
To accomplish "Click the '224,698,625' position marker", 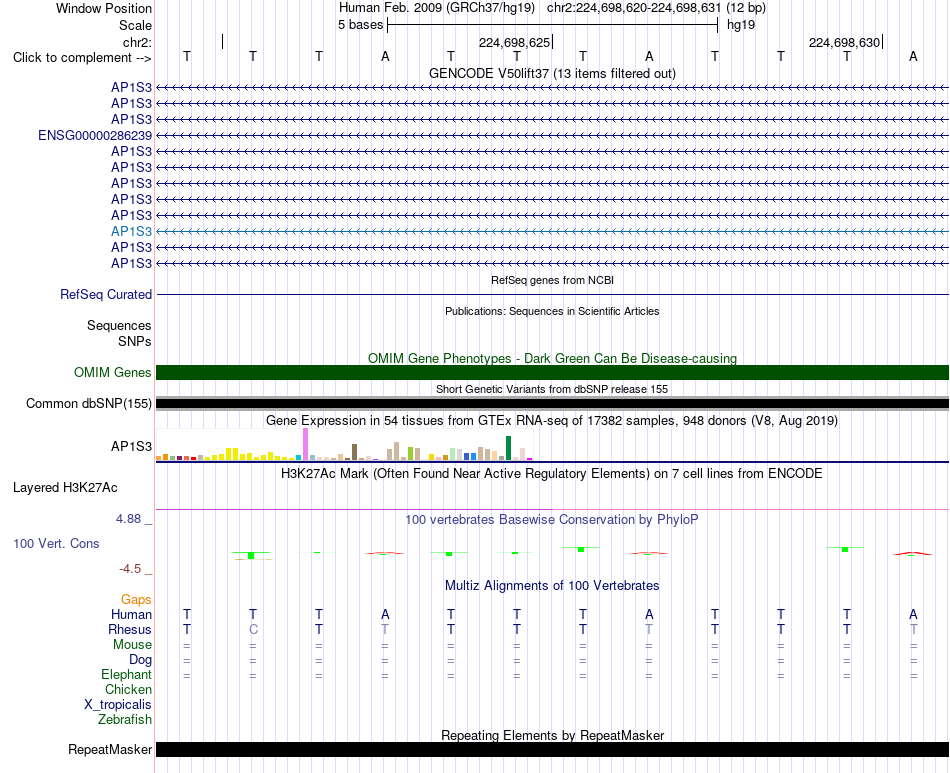I will pyautogui.click(x=514, y=42).
